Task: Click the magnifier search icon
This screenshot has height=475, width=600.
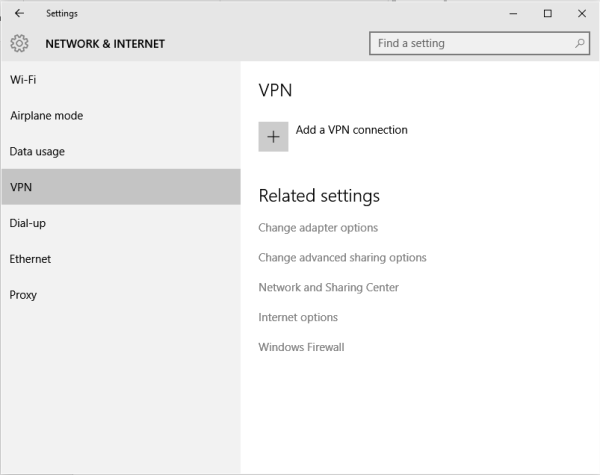Action: click(579, 44)
